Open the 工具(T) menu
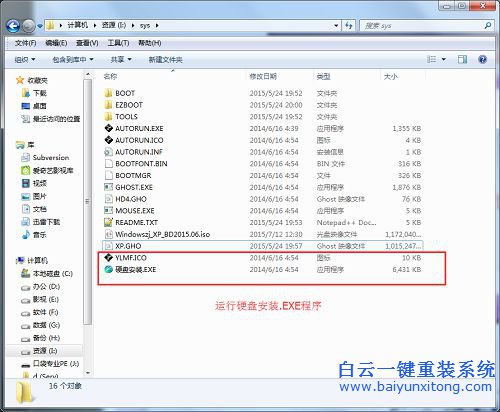The height and width of the screenshot is (412, 500). coord(118,43)
